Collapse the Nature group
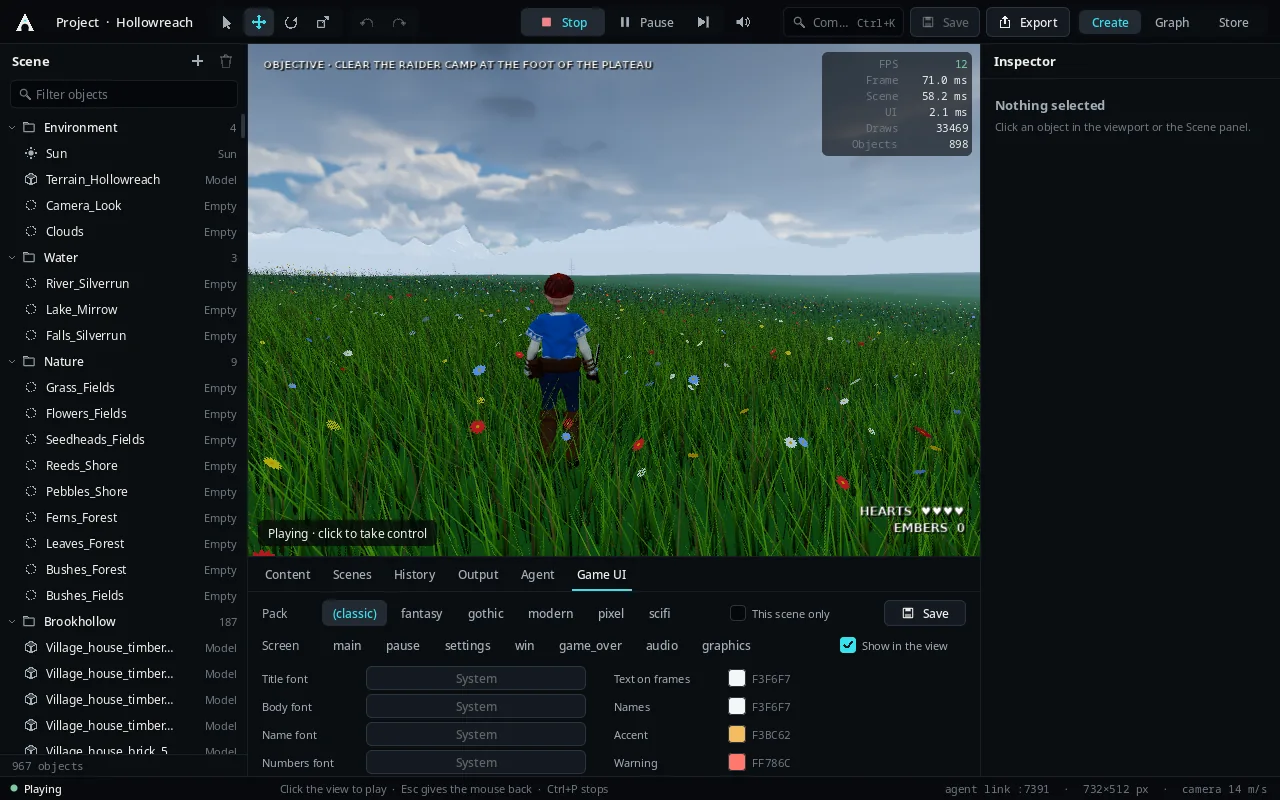 12,361
